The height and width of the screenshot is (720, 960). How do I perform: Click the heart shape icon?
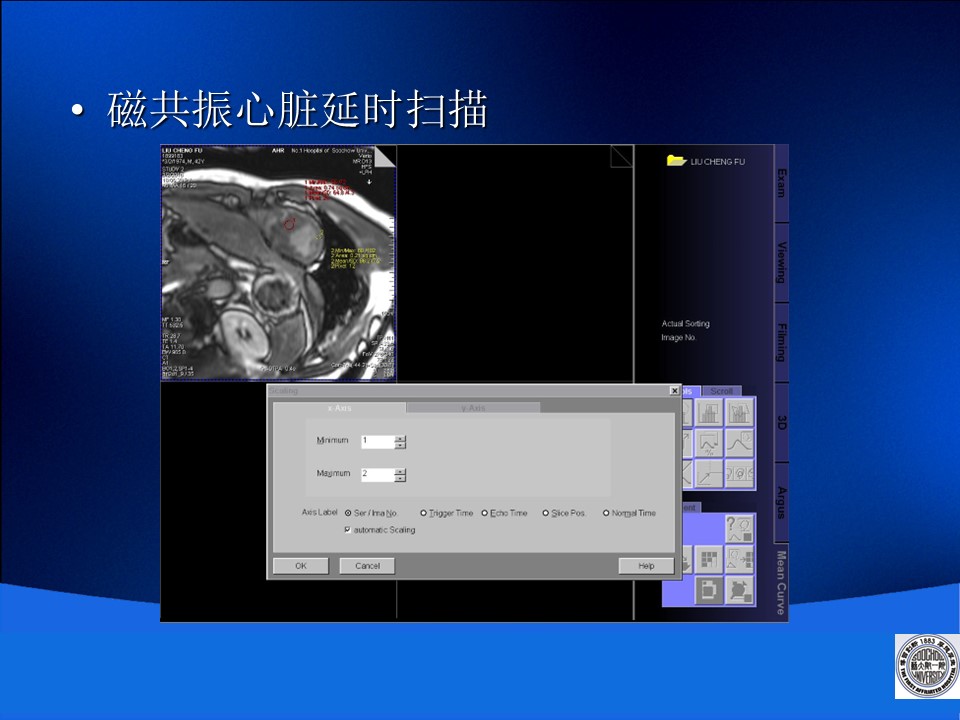point(740,591)
